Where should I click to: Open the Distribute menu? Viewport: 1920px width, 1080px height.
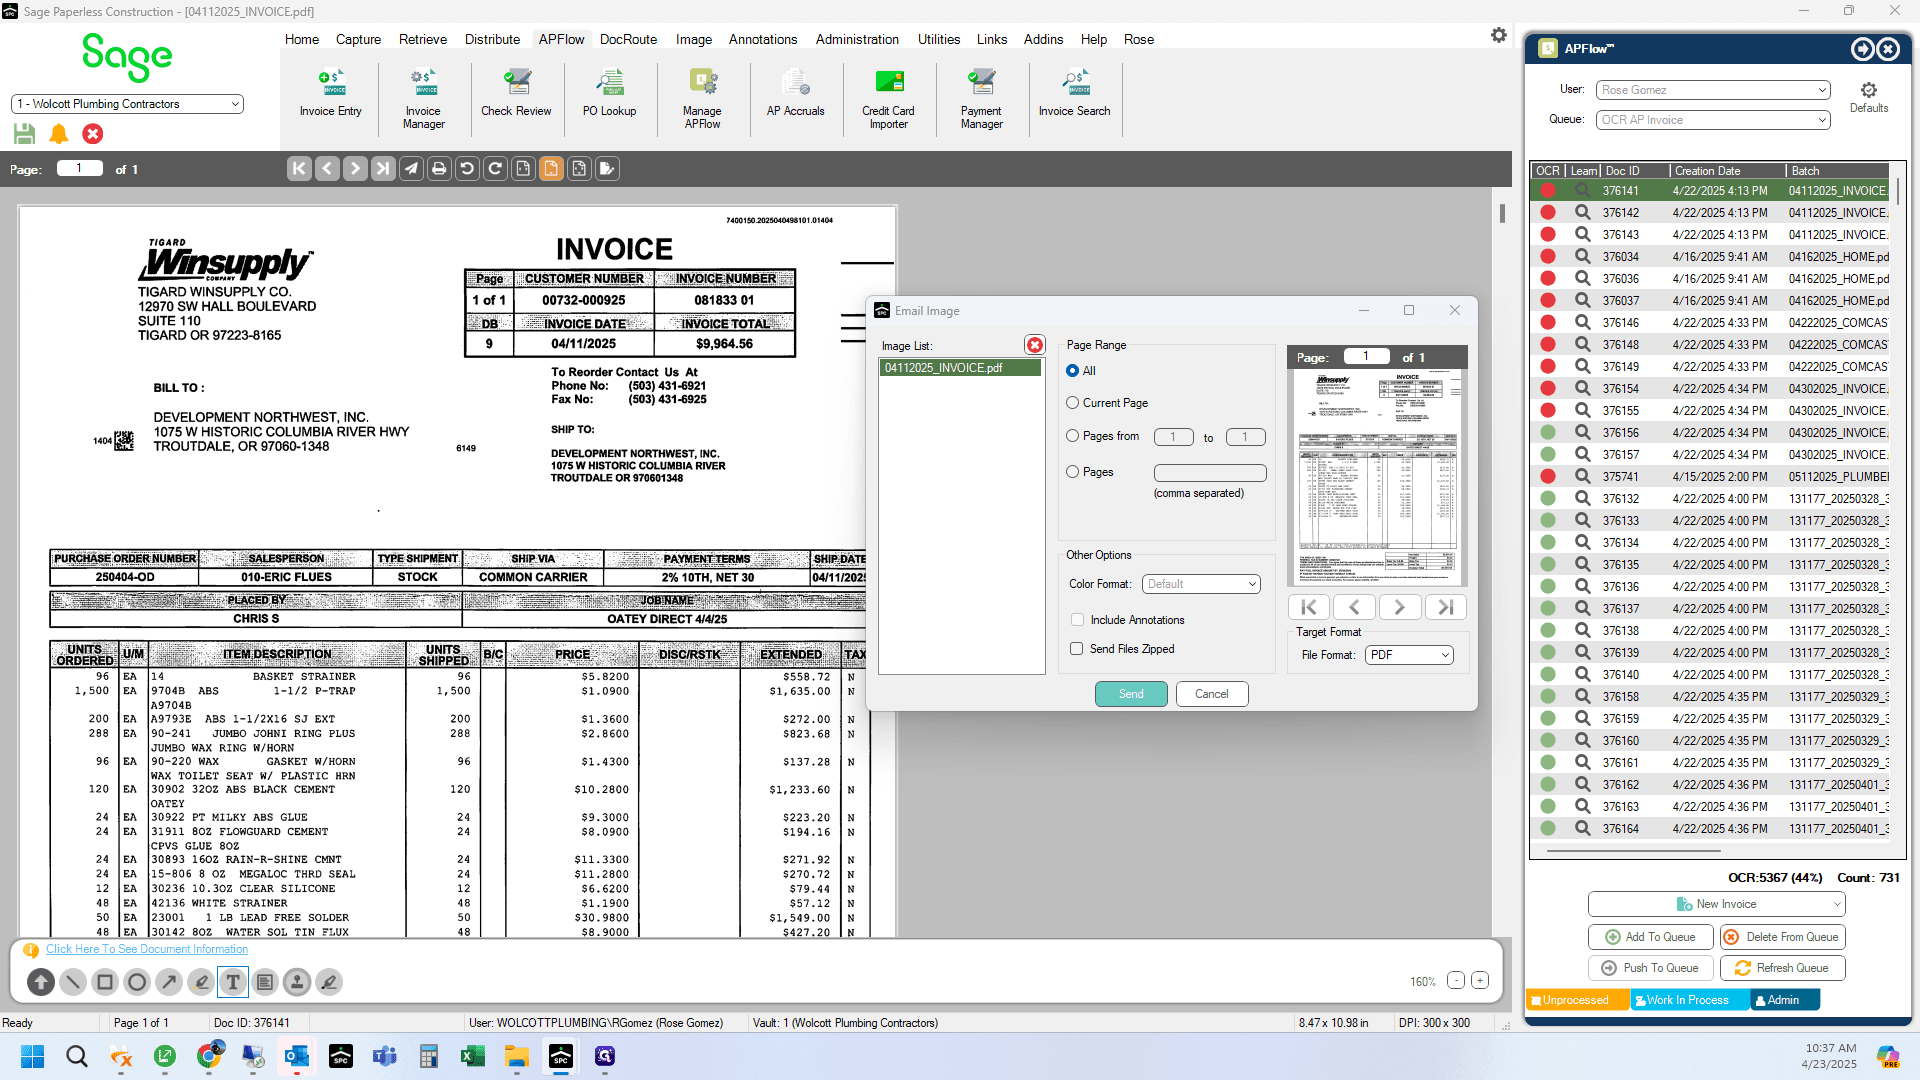(x=492, y=40)
